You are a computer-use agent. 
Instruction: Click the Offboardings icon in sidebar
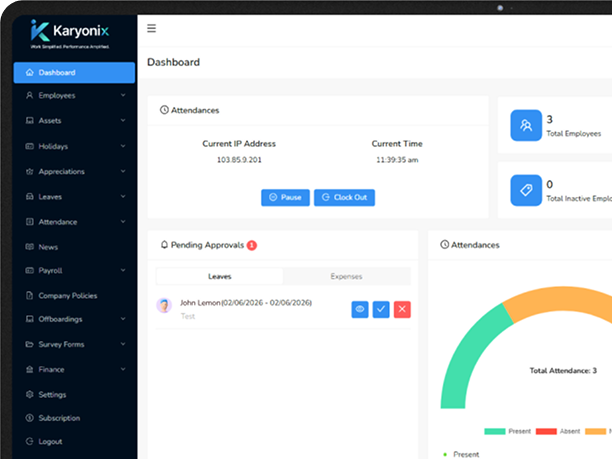point(30,319)
